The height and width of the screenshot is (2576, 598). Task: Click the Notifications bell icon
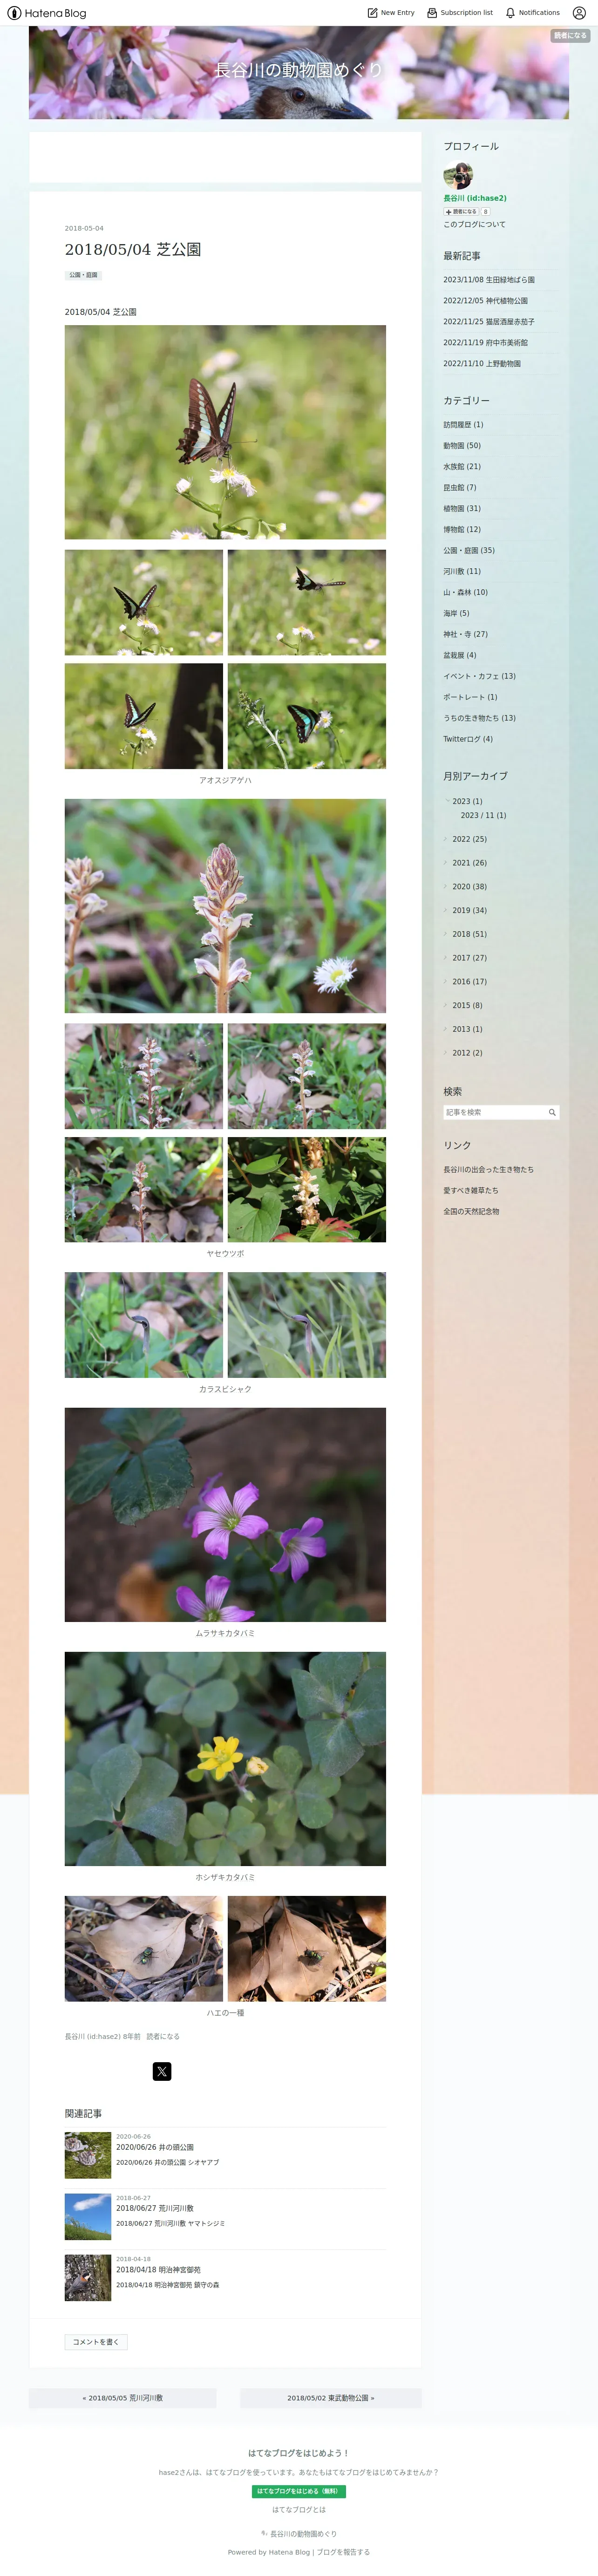coord(510,13)
